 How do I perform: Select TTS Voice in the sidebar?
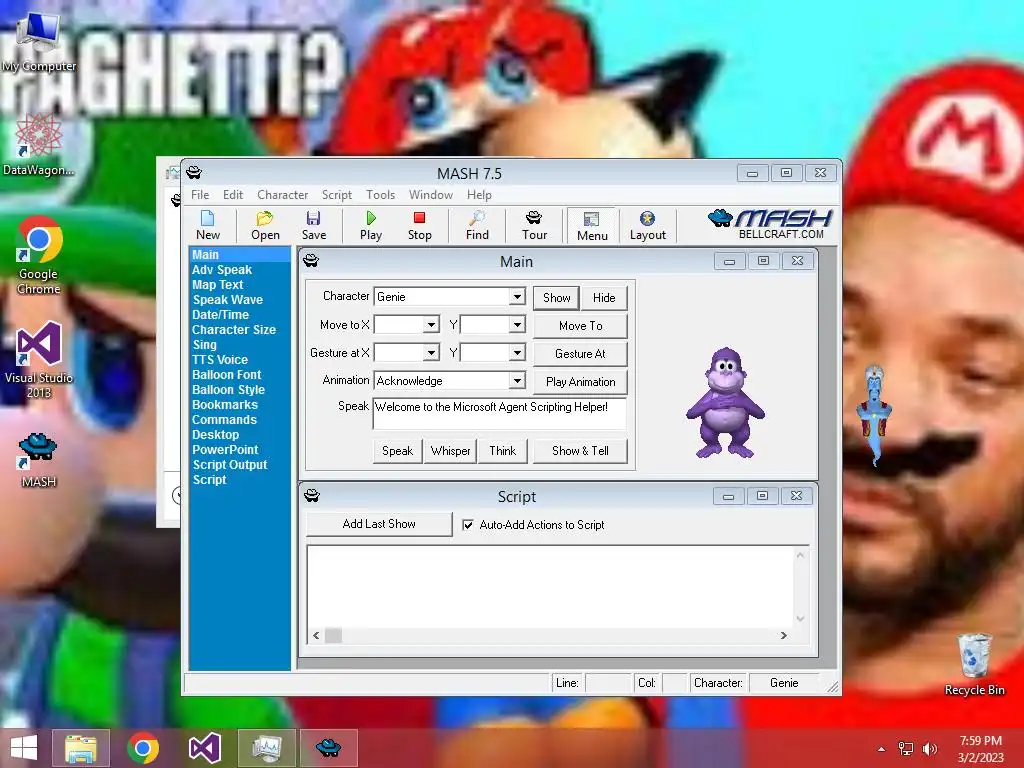click(x=220, y=360)
